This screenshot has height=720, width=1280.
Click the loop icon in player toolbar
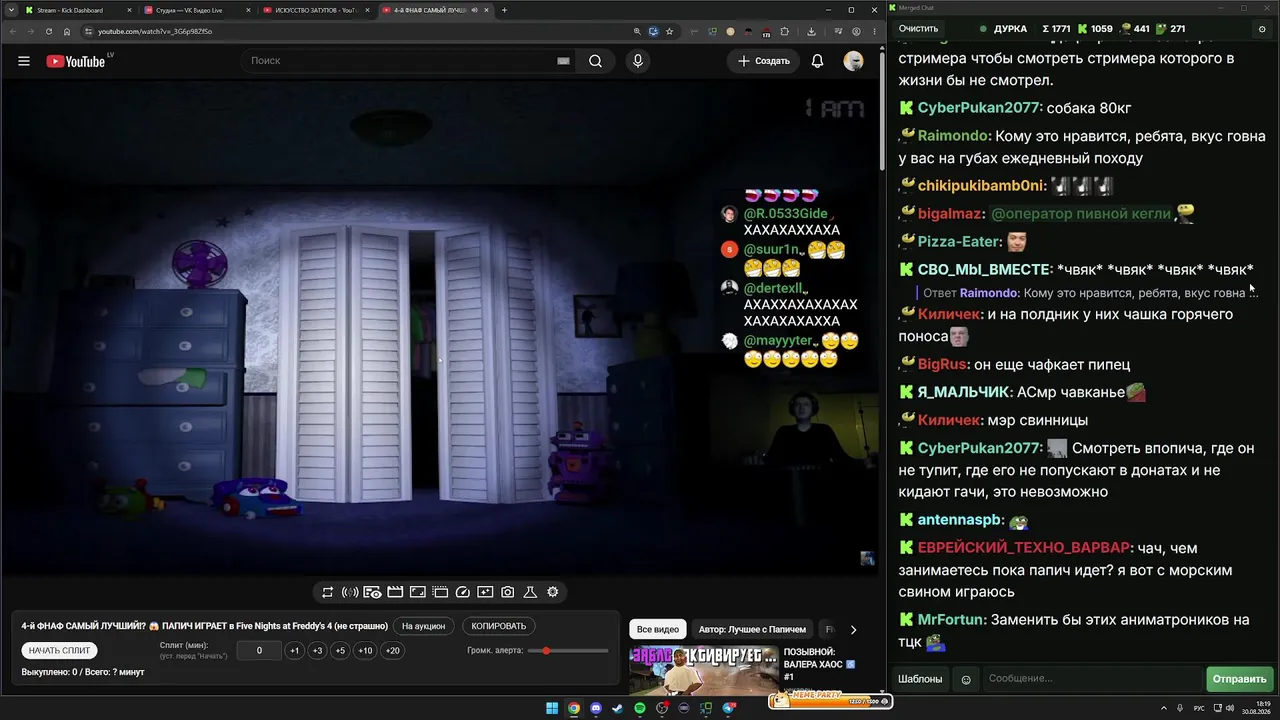coord(327,592)
